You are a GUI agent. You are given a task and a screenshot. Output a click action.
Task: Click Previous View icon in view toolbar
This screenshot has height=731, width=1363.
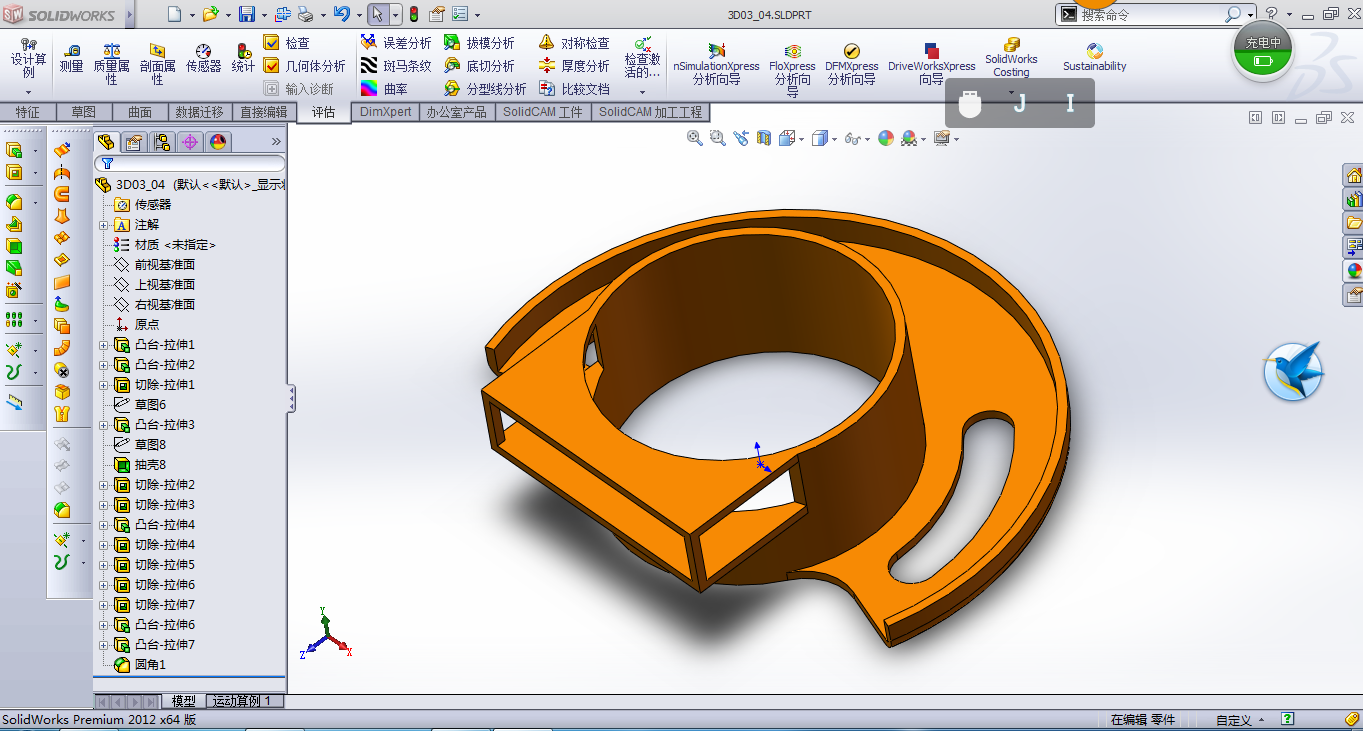point(741,138)
